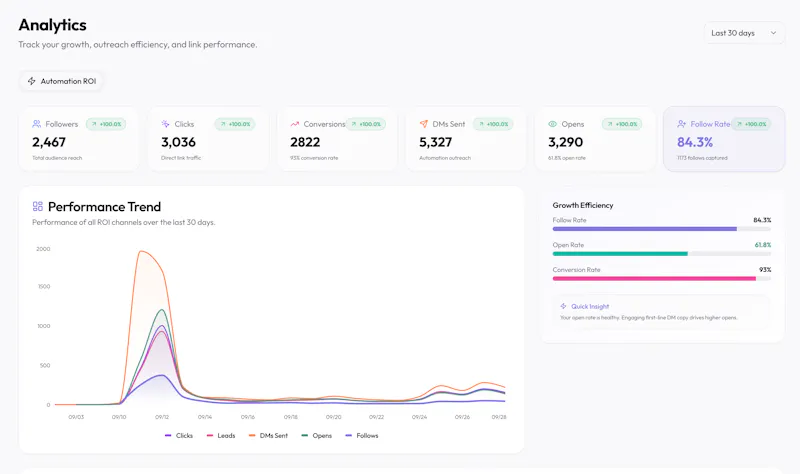This screenshot has width=800, height=474.
Task: Select the Opens 3,290 card
Action: coord(595,139)
